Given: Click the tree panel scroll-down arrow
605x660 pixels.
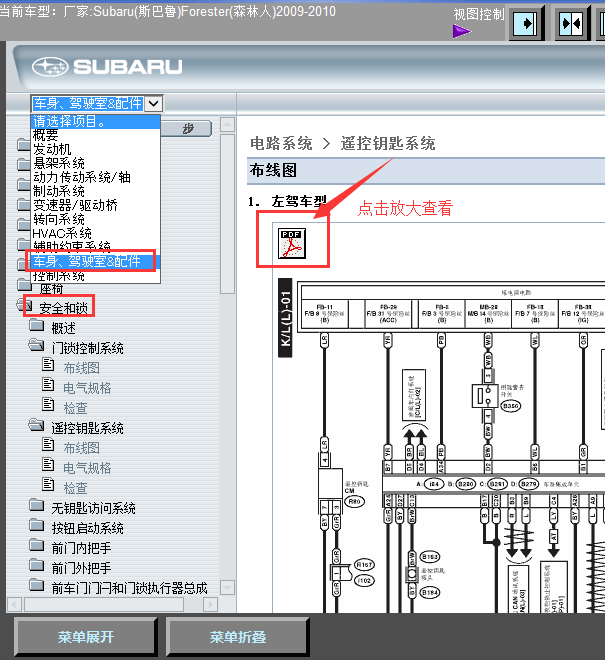Looking at the screenshot, I should click(227, 587).
